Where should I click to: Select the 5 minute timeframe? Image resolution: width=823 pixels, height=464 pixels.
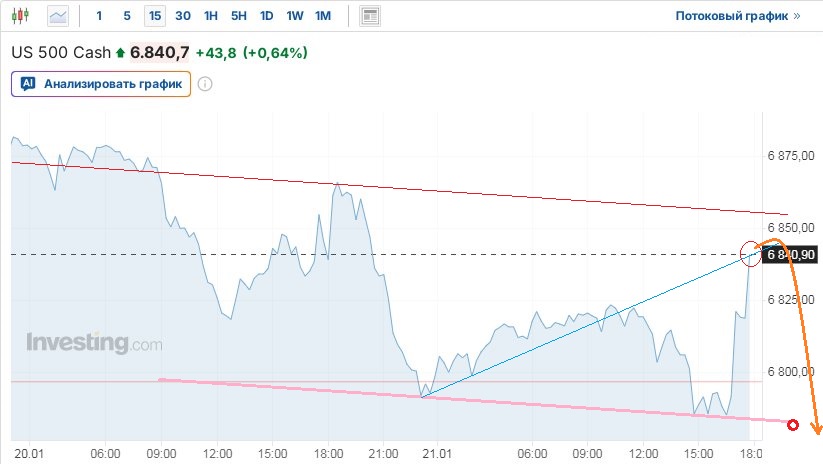coord(126,16)
